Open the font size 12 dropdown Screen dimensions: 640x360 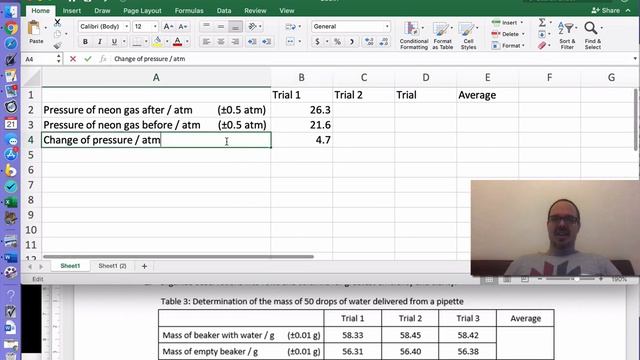click(155, 27)
